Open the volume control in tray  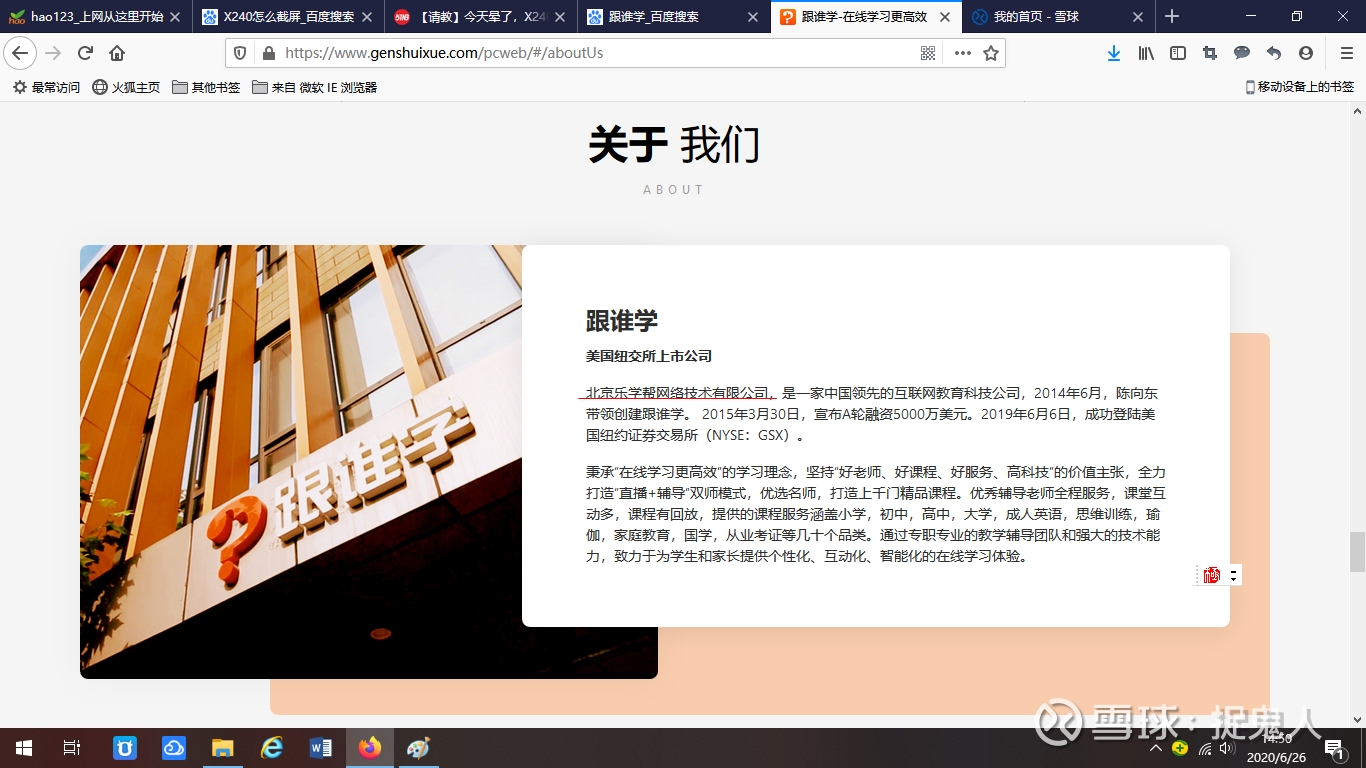pyautogui.click(x=1227, y=748)
